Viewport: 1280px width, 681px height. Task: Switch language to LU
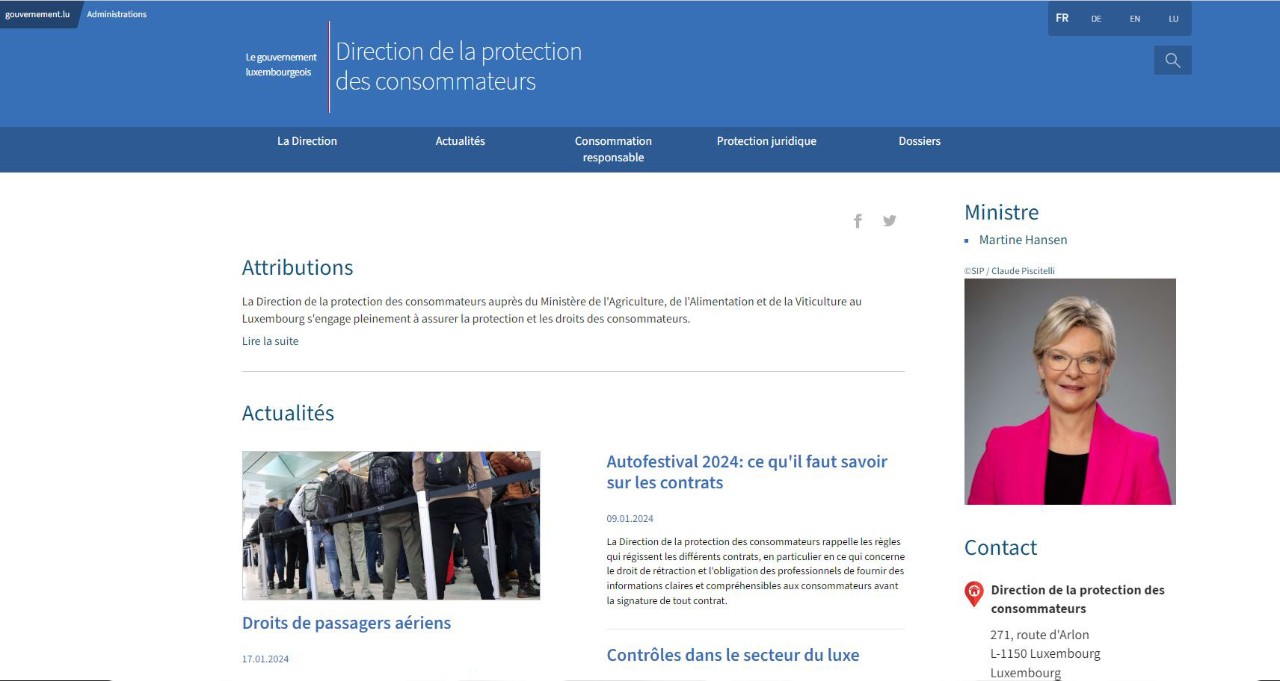click(x=1174, y=18)
